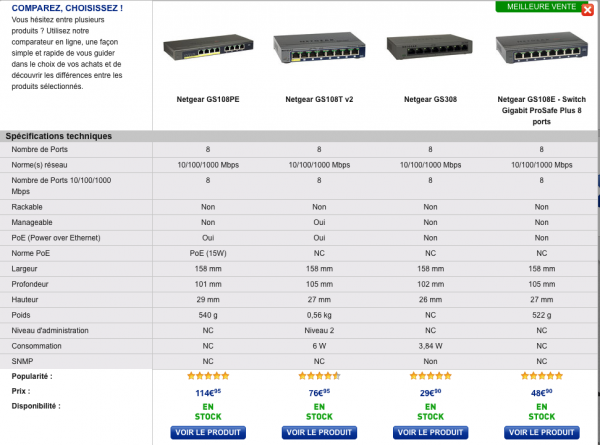
Task: Select the GS108E popularity stars
Action: coord(541,377)
